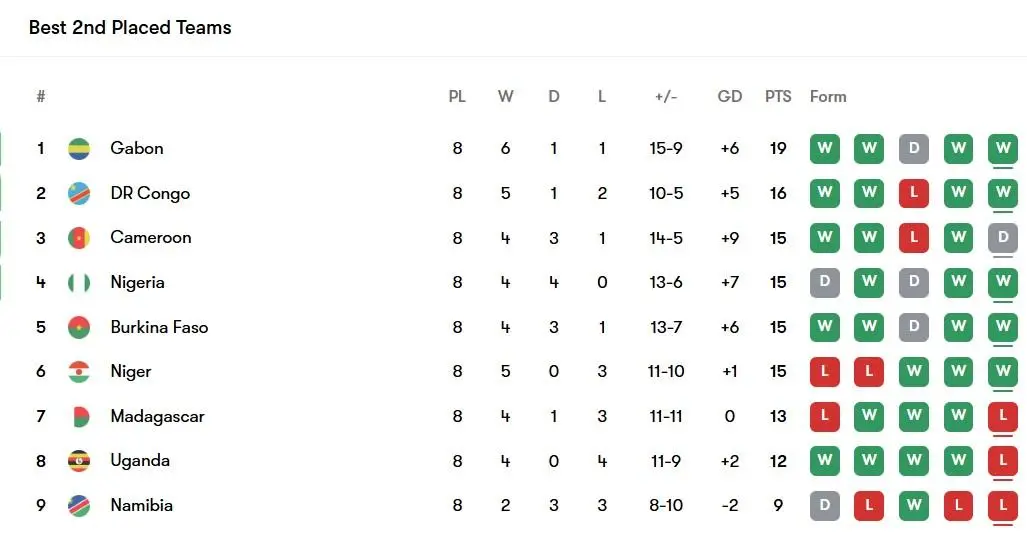
Task: Click the Form column header
Action: (828, 97)
